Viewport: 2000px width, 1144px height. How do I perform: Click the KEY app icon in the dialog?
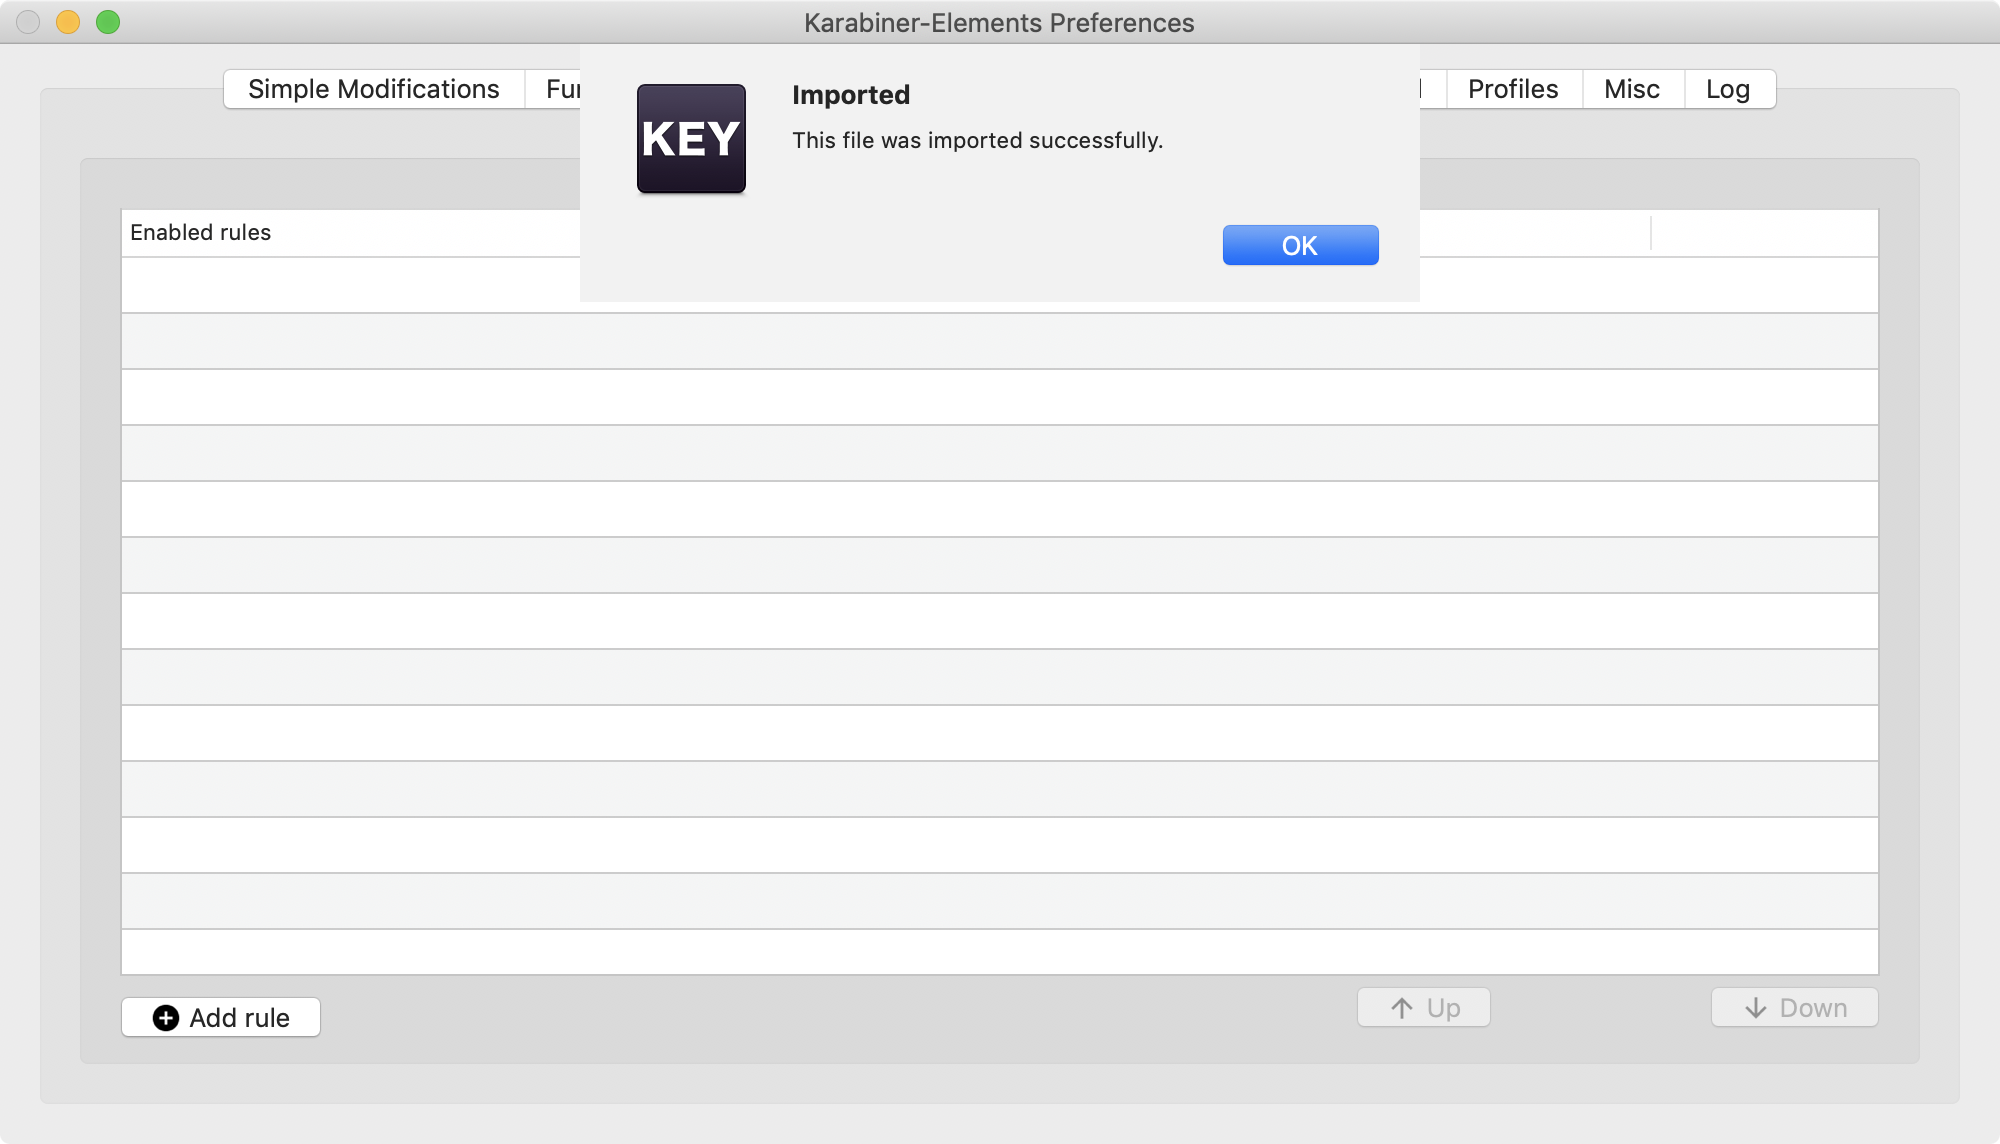pyautogui.click(x=691, y=138)
